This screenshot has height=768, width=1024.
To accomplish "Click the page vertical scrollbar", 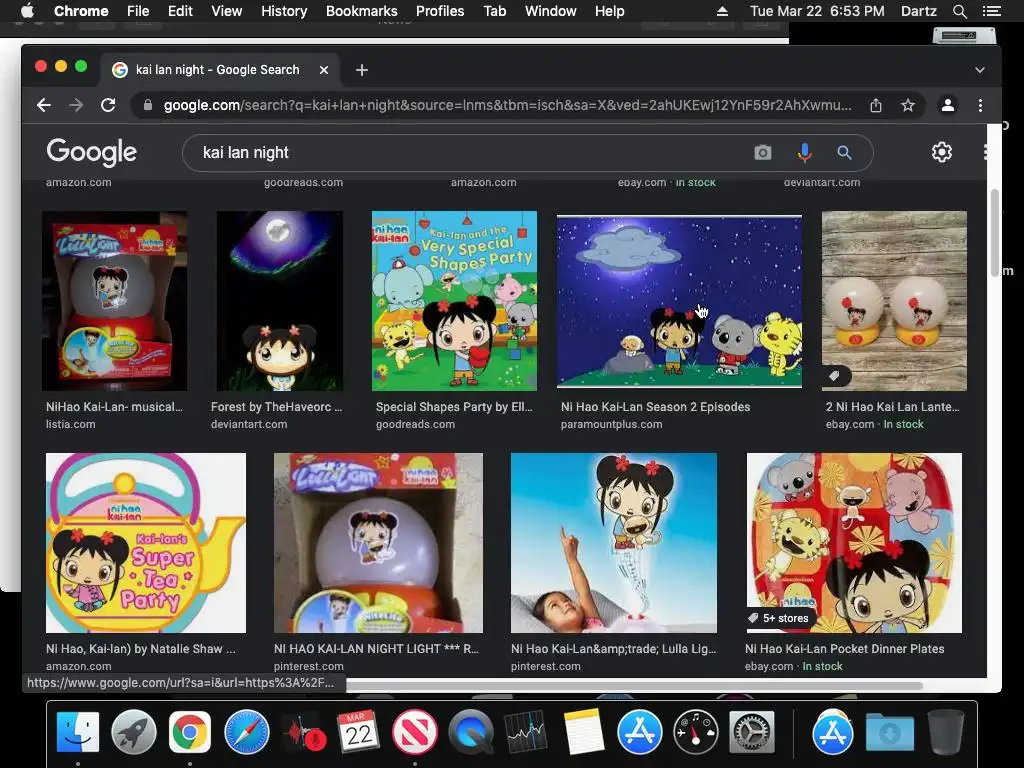I will (x=994, y=233).
